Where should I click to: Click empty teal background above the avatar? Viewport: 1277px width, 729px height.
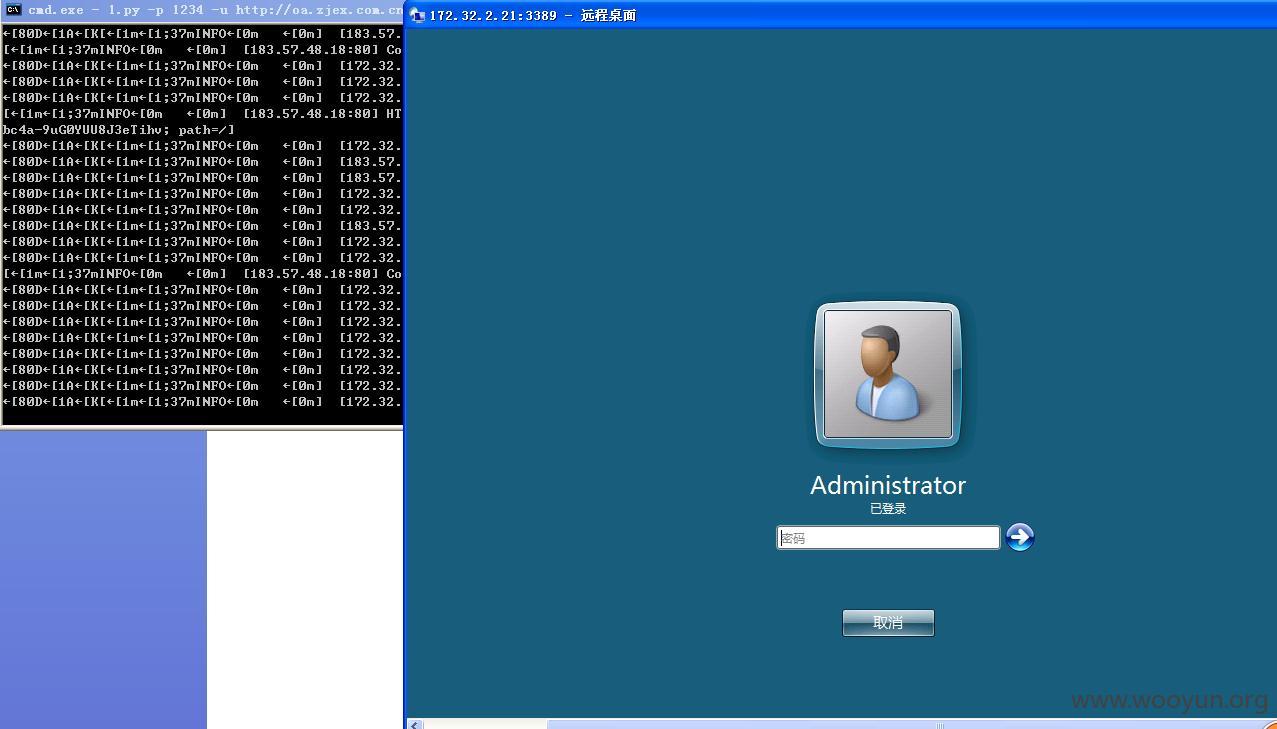tap(888, 160)
